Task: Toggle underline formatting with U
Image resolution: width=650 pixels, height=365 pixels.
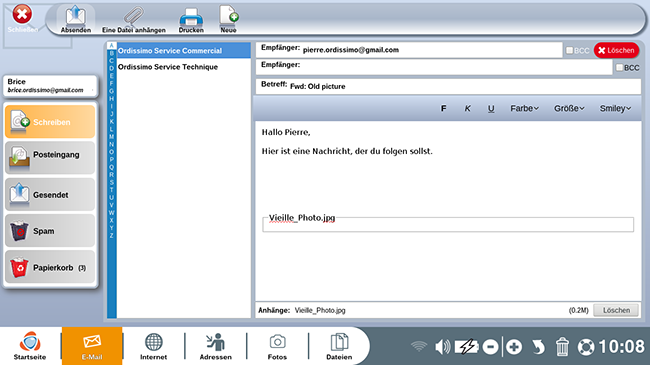Action: 491,108
